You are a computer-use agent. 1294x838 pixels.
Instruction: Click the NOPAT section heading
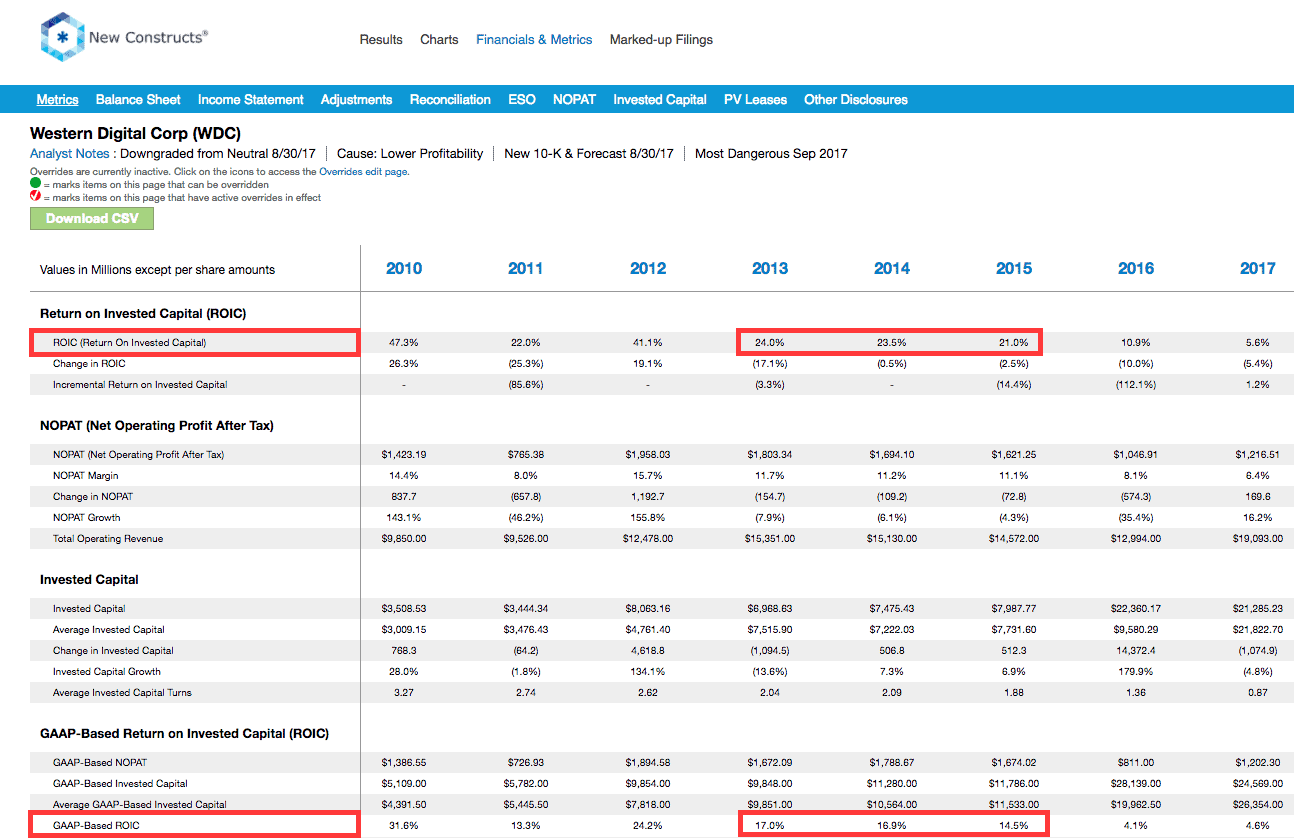coord(157,425)
